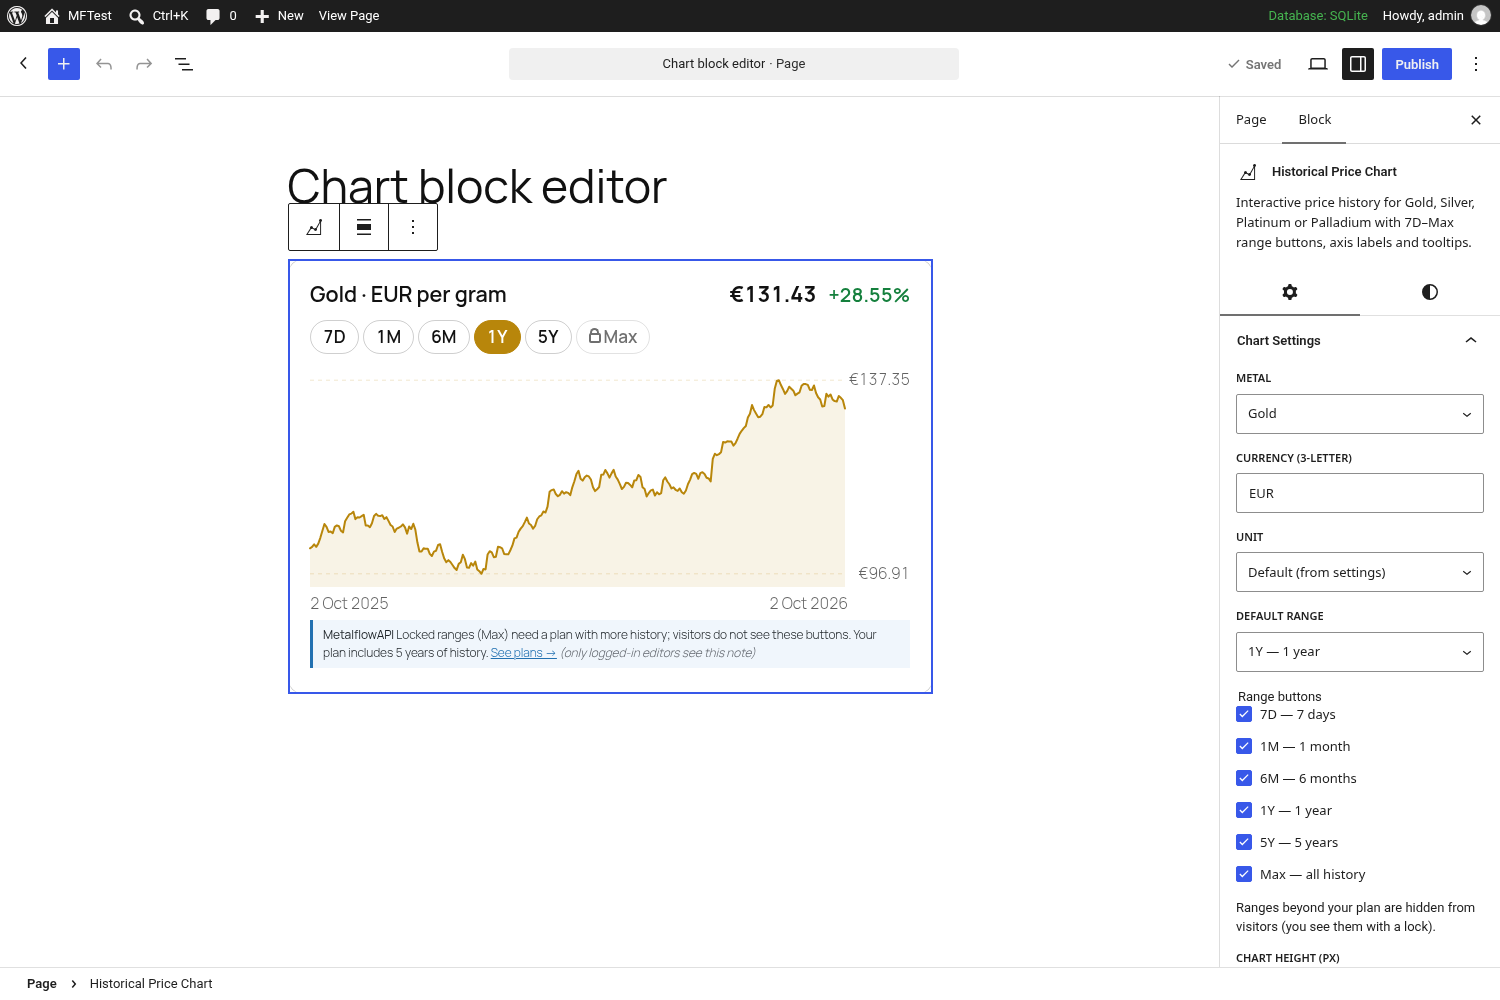The width and height of the screenshot is (1500, 1000).
Task: Click the Redo arrow
Action: click(x=144, y=64)
